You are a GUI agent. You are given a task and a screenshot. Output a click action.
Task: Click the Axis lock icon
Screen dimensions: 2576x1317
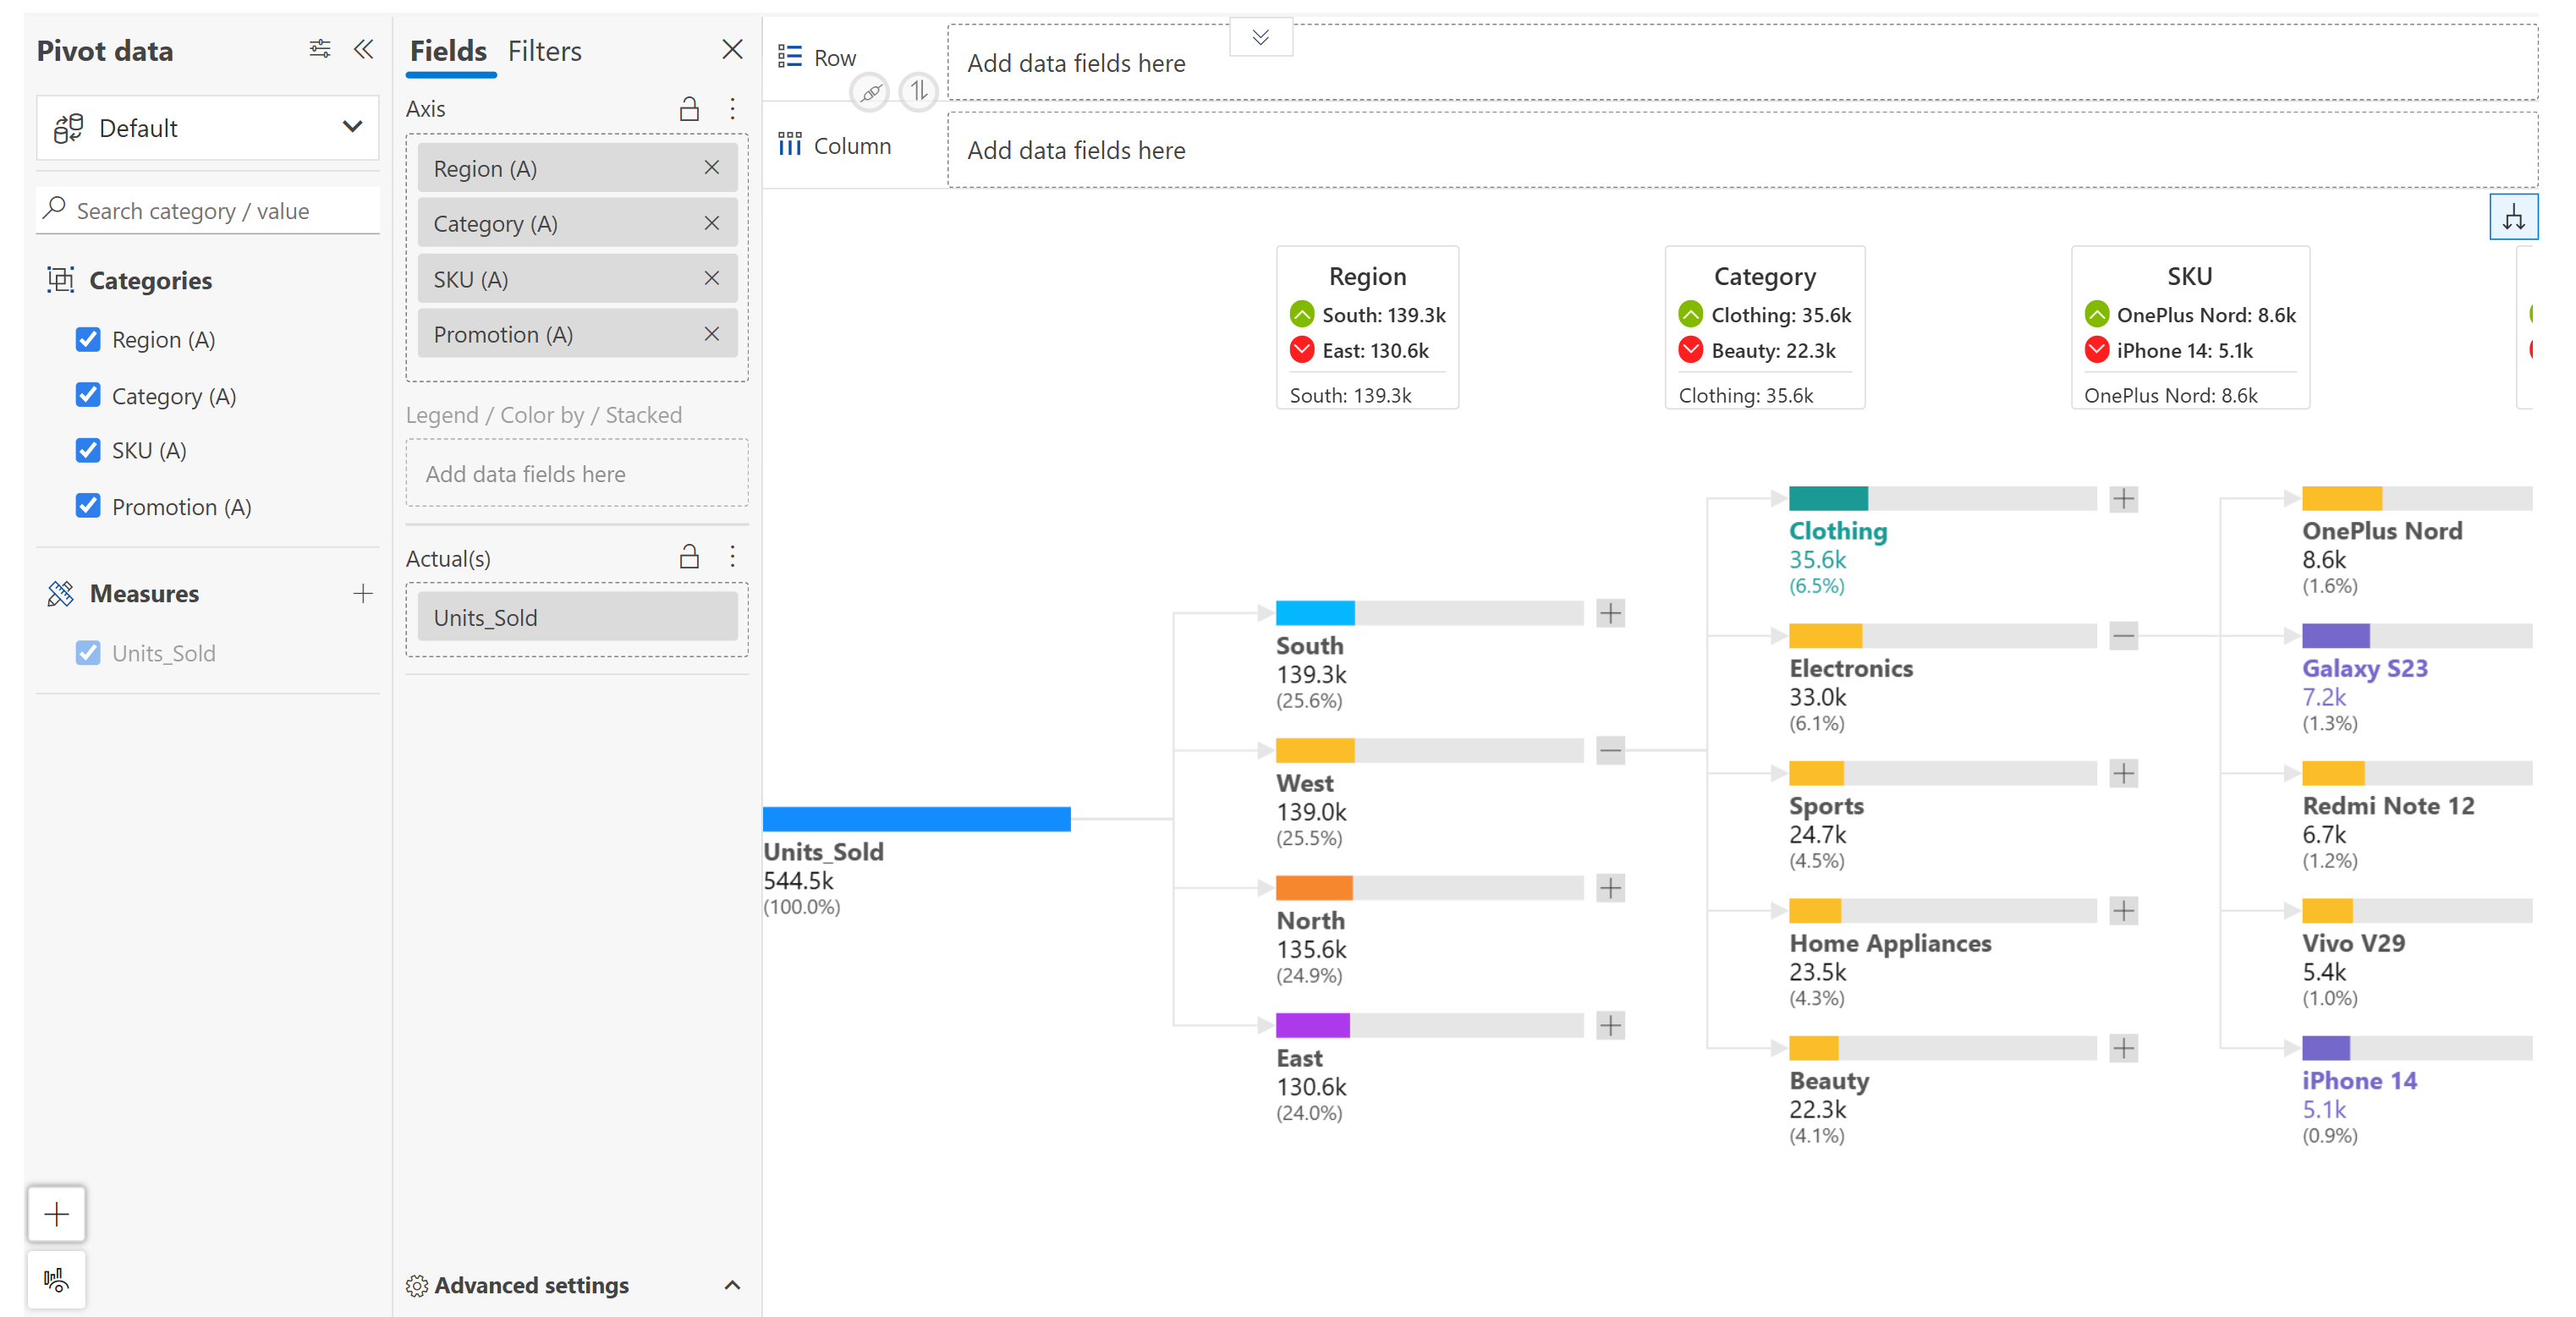pyautogui.click(x=688, y=109)
